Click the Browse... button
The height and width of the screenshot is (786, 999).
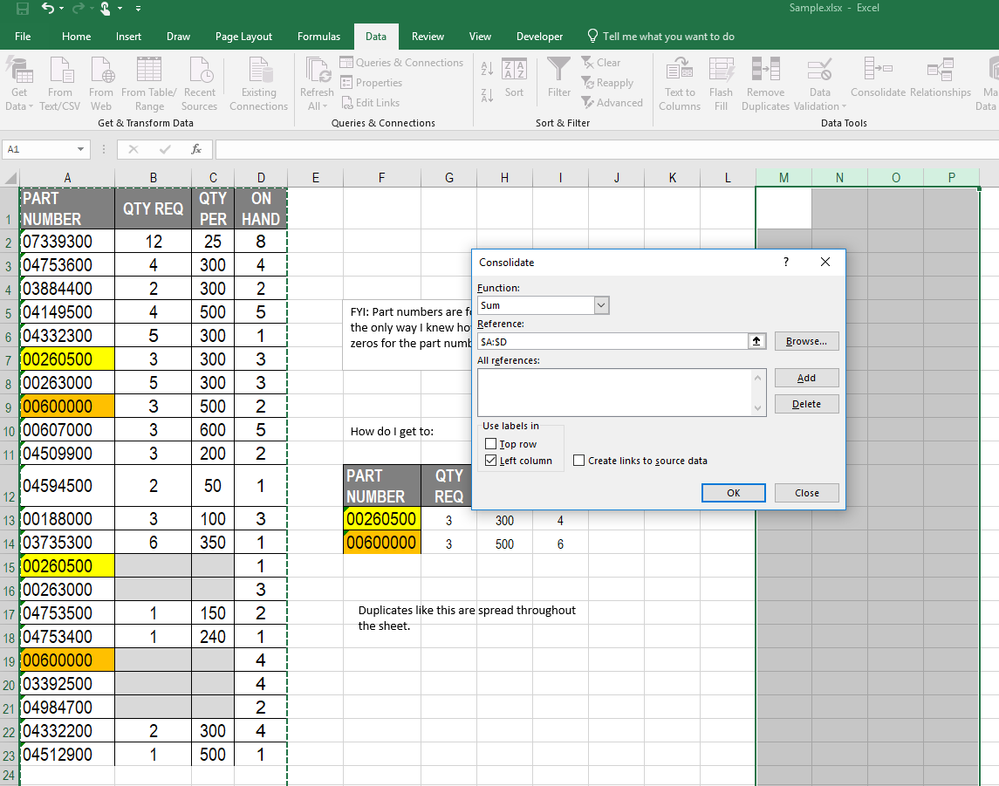(806, 341)
